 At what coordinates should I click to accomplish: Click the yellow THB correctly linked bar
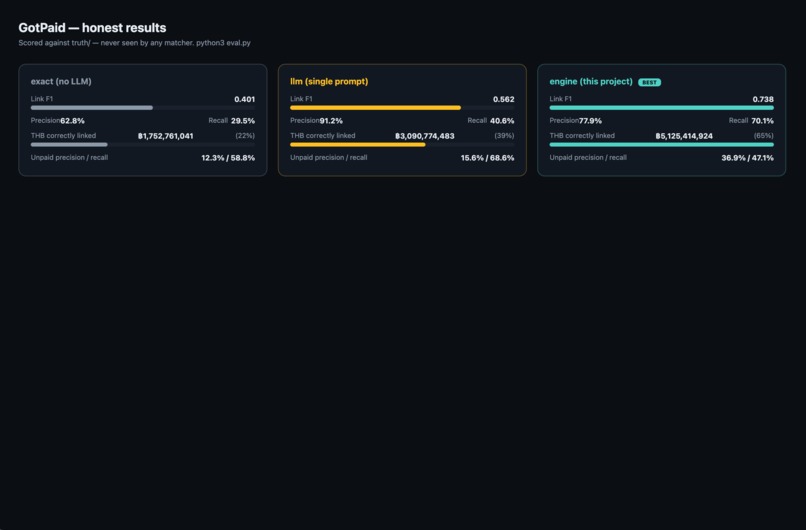click(x=402, y=145)
